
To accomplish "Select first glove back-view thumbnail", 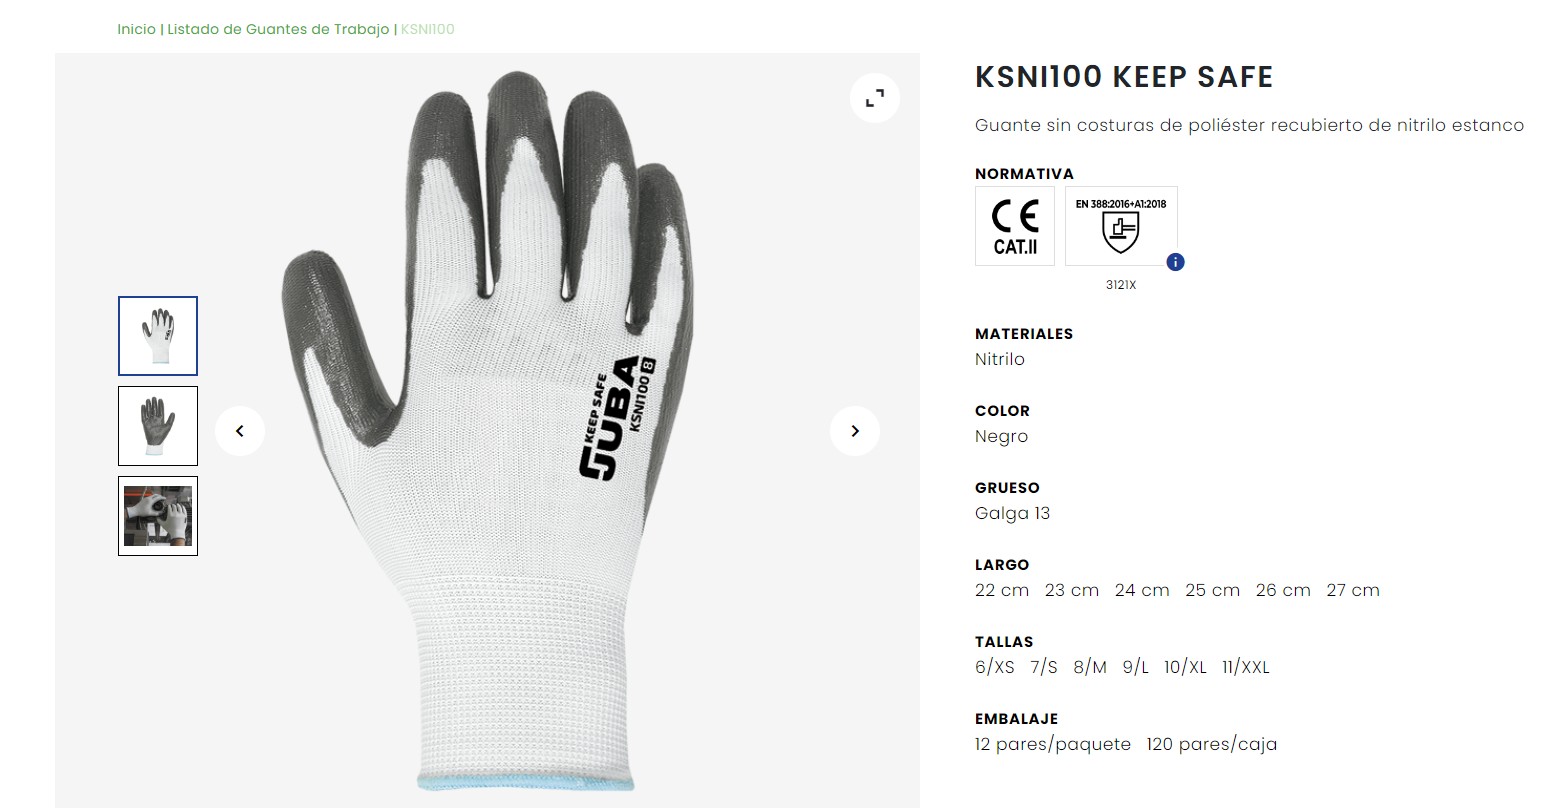I will (x=158, y=336).
